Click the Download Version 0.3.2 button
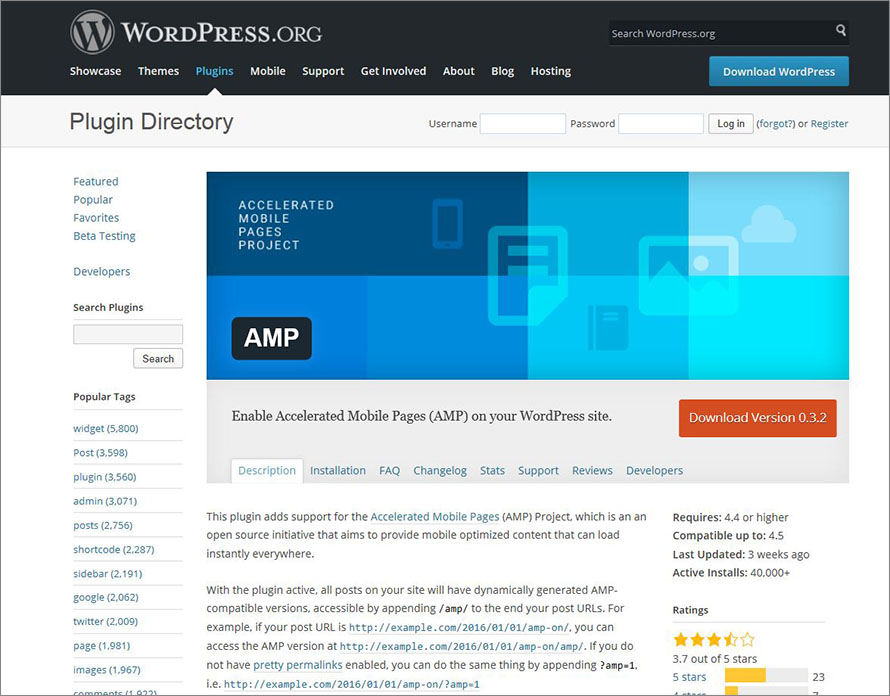 (758, 418)
